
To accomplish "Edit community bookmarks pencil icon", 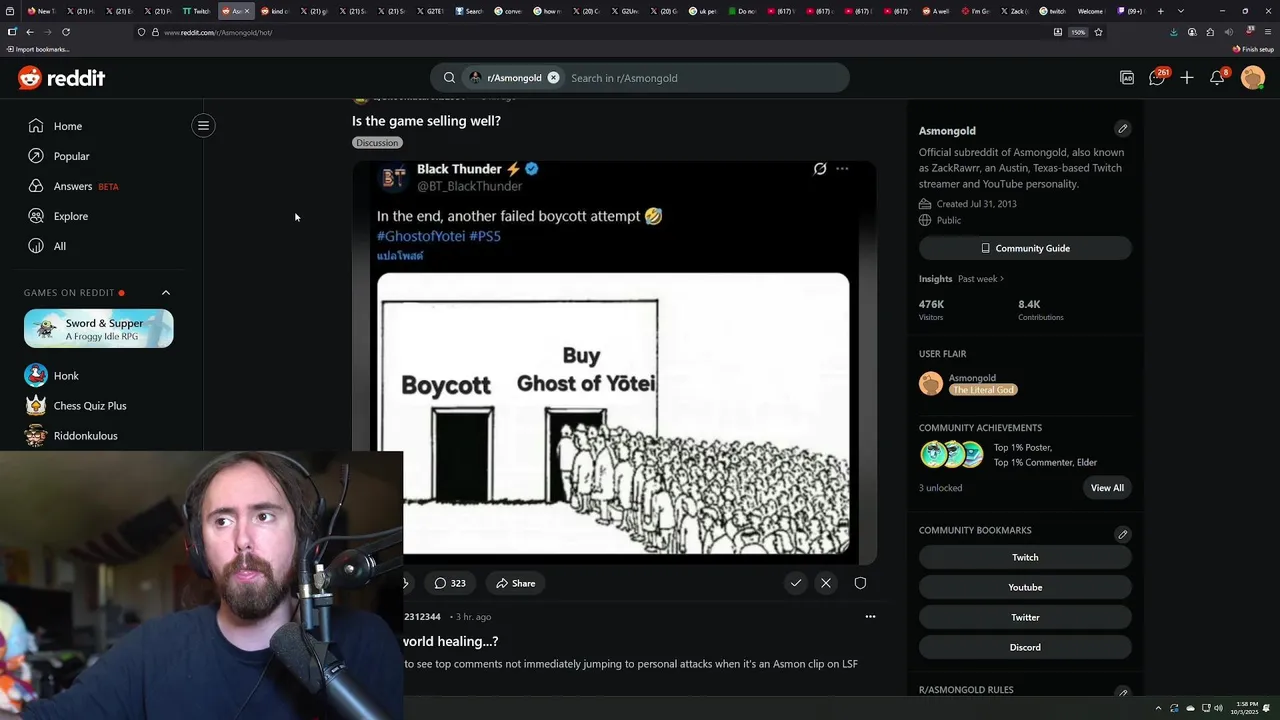I will point(1122,534).
